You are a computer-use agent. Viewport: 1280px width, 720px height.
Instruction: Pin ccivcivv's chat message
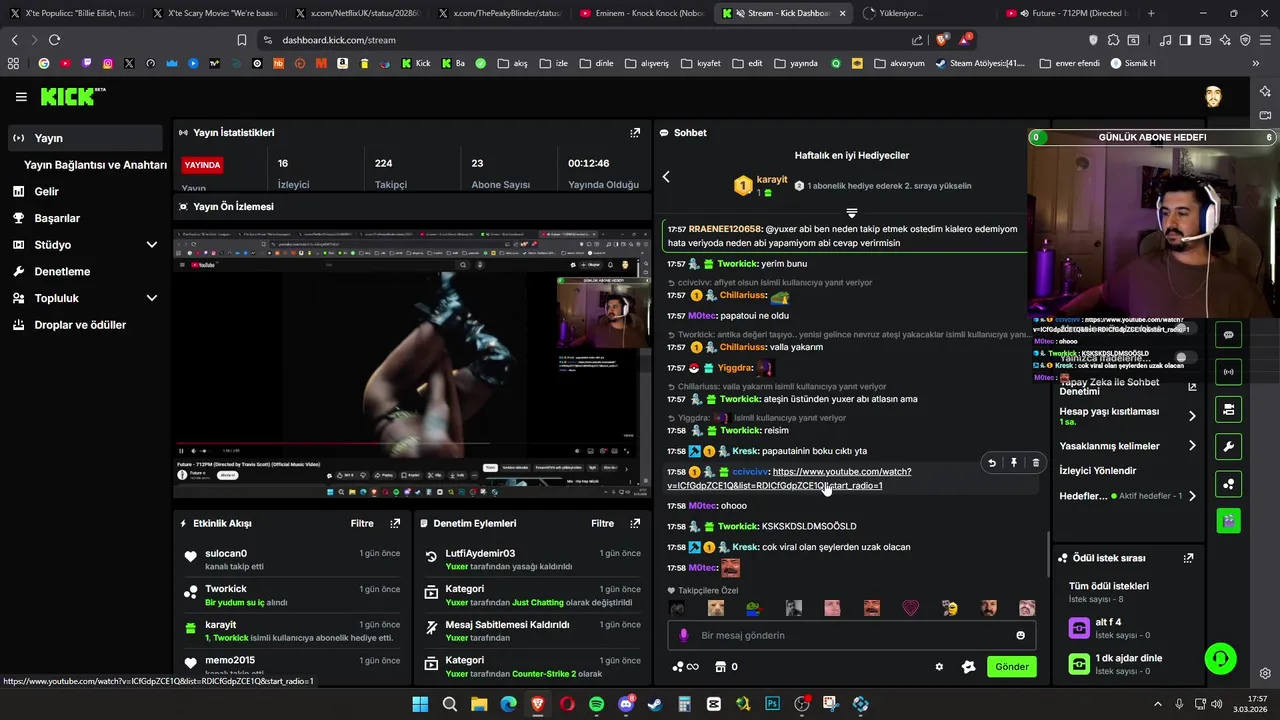[1014, 463]
